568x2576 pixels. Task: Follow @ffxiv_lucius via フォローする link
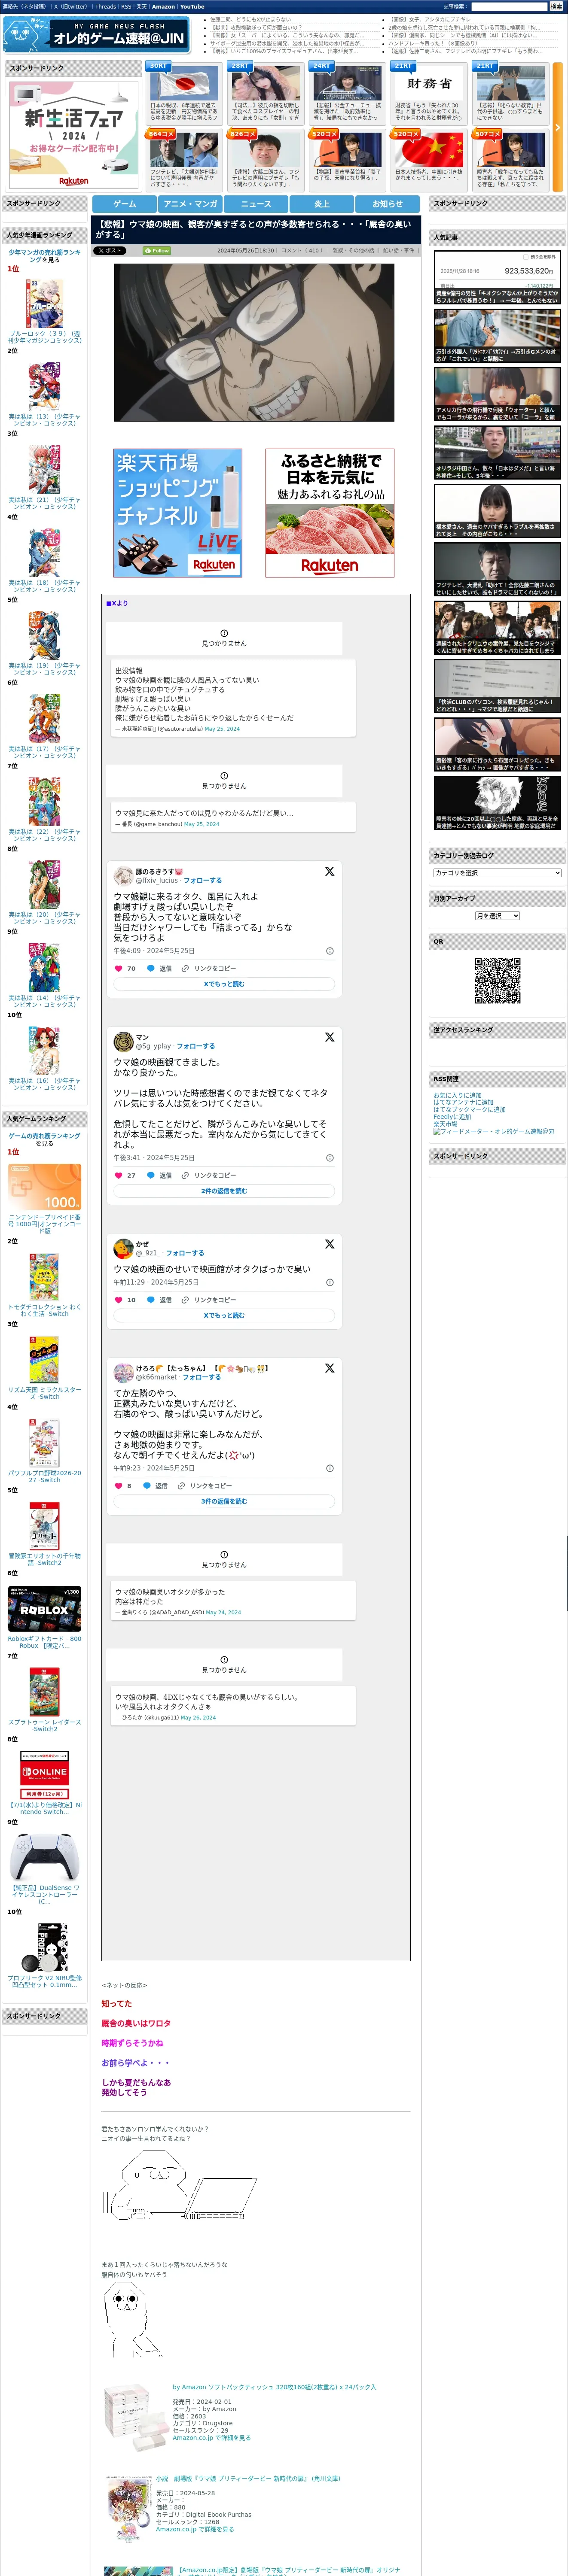tap(203, 881)
